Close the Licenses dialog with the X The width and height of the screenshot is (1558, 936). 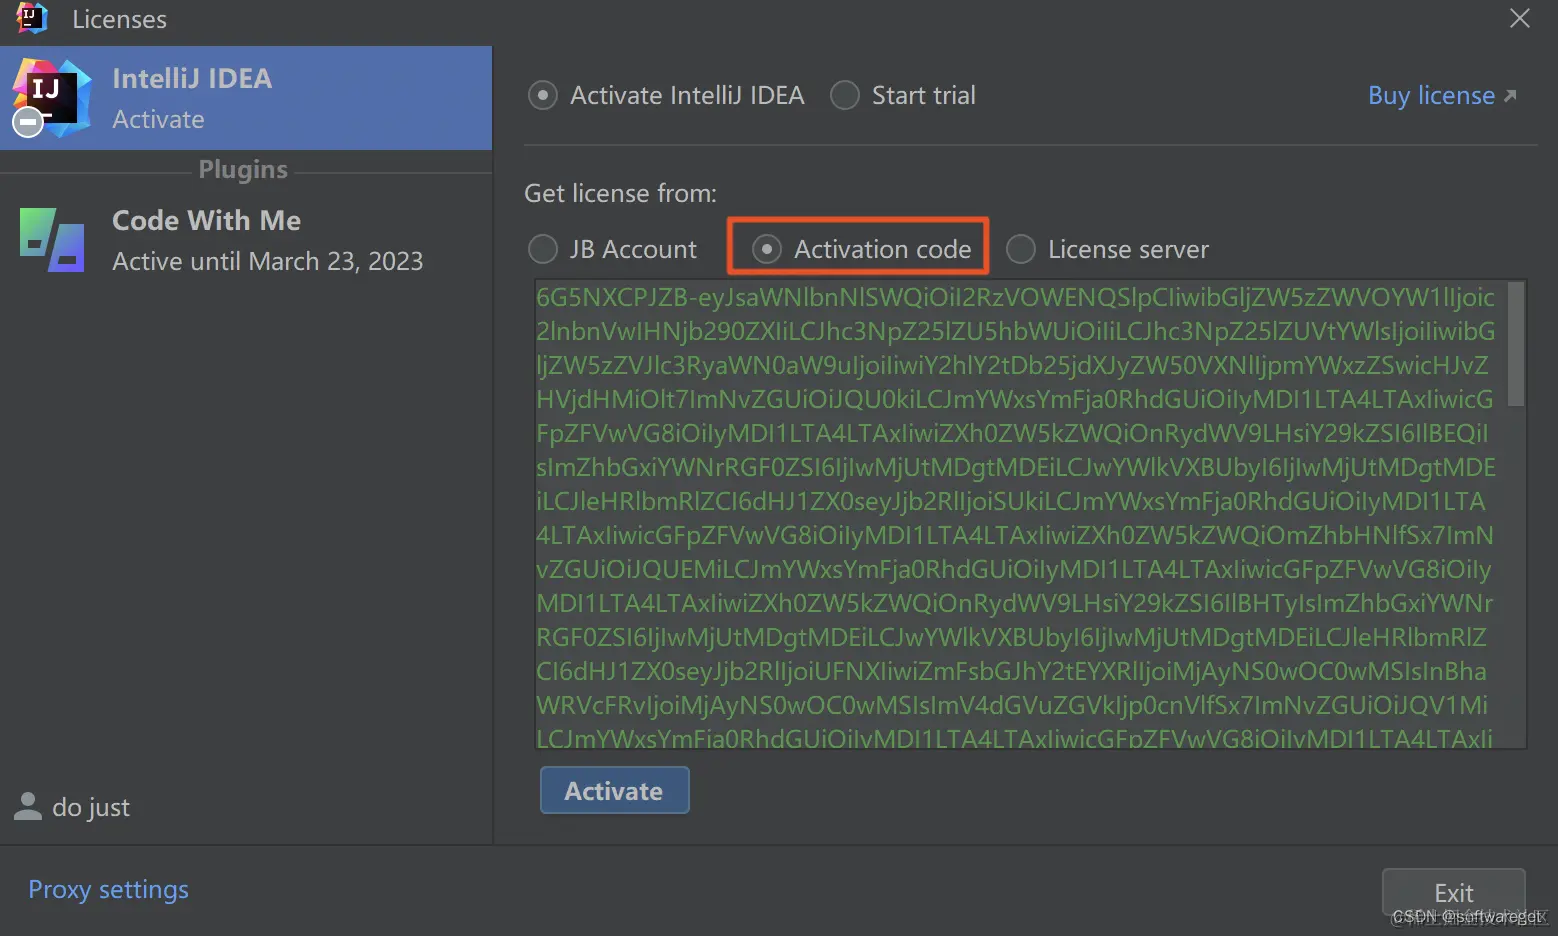coord(1519,18)
